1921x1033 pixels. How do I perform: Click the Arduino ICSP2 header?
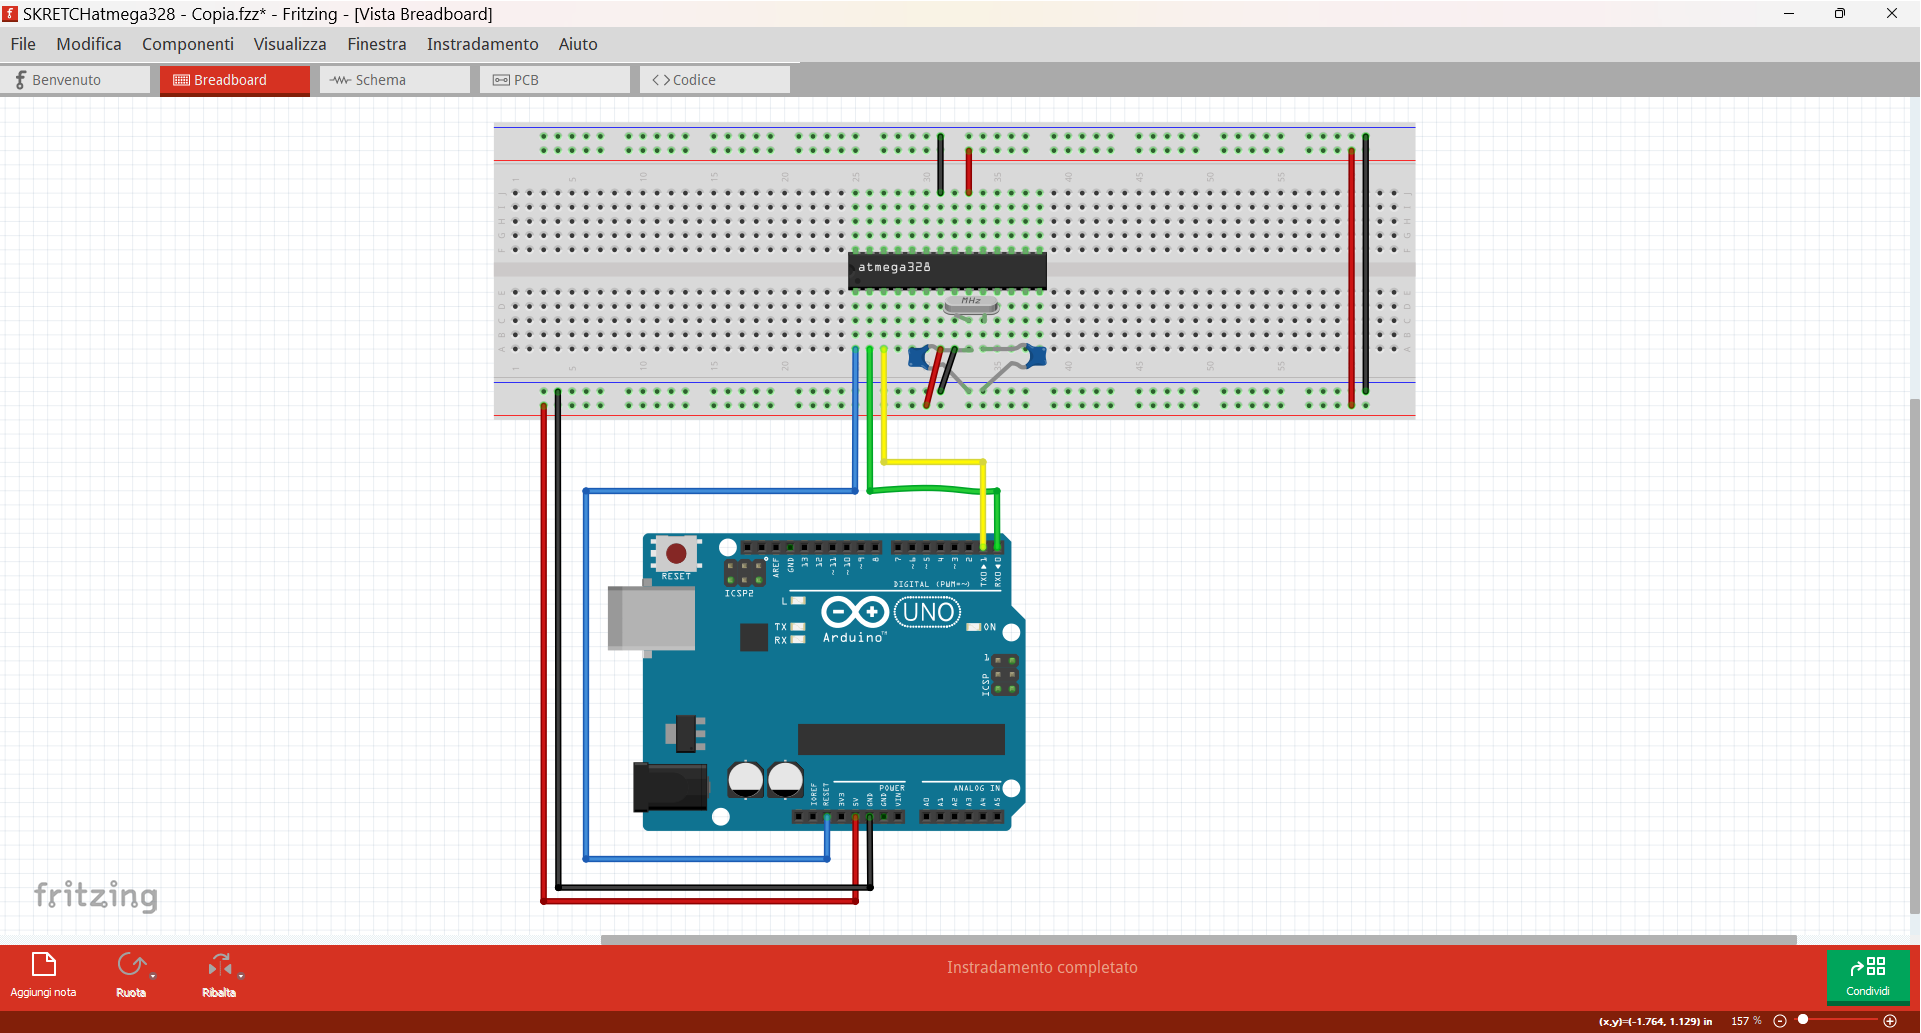click(x=744, y=573)
